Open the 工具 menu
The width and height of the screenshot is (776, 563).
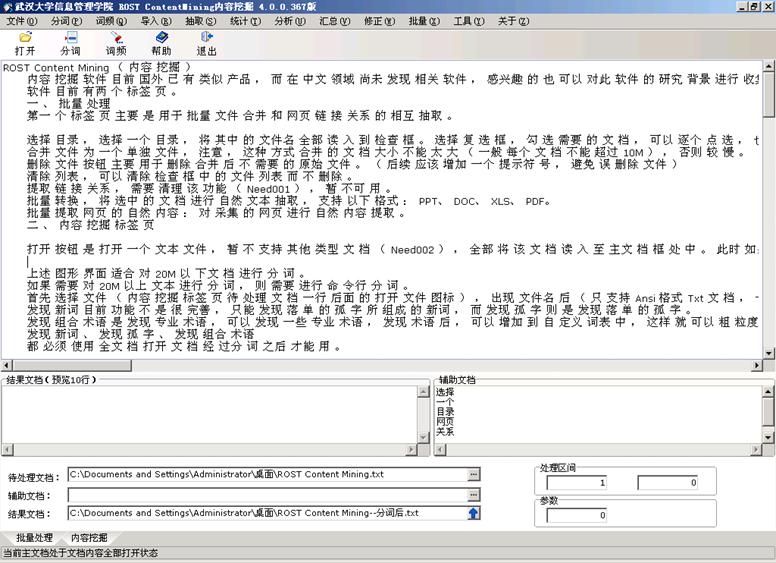[469, 21]
